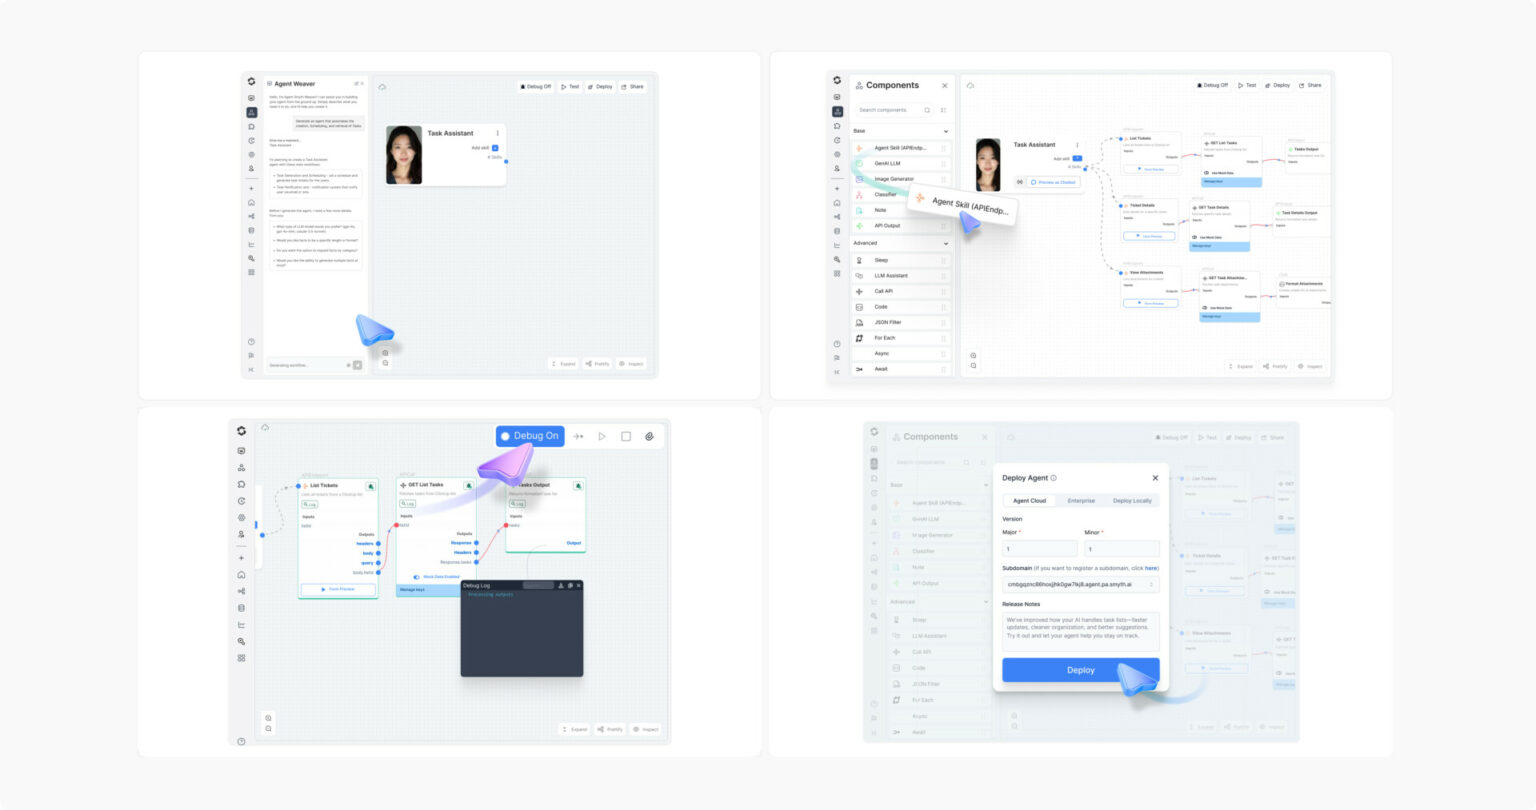Viewport: 1536px width, 810px height.
Task: Switch to the Enterprise tab
Action: (1081, 501)
